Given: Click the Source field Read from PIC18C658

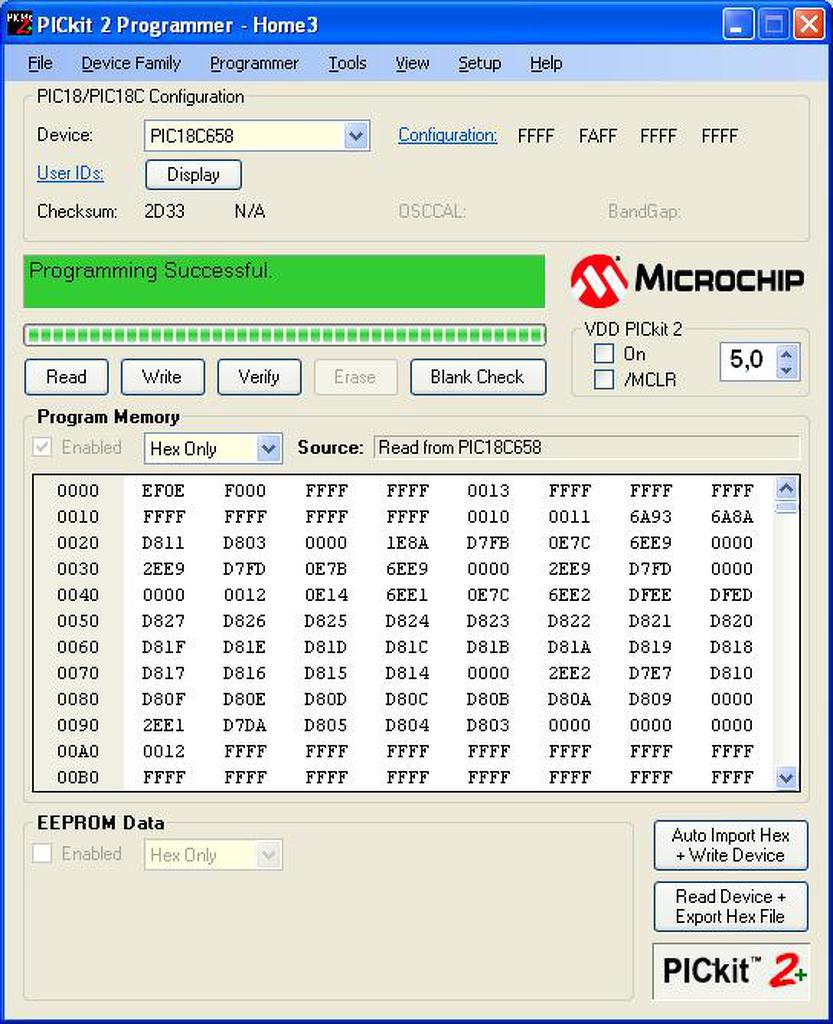Looking at the screenshot, I should click(586, 447).
